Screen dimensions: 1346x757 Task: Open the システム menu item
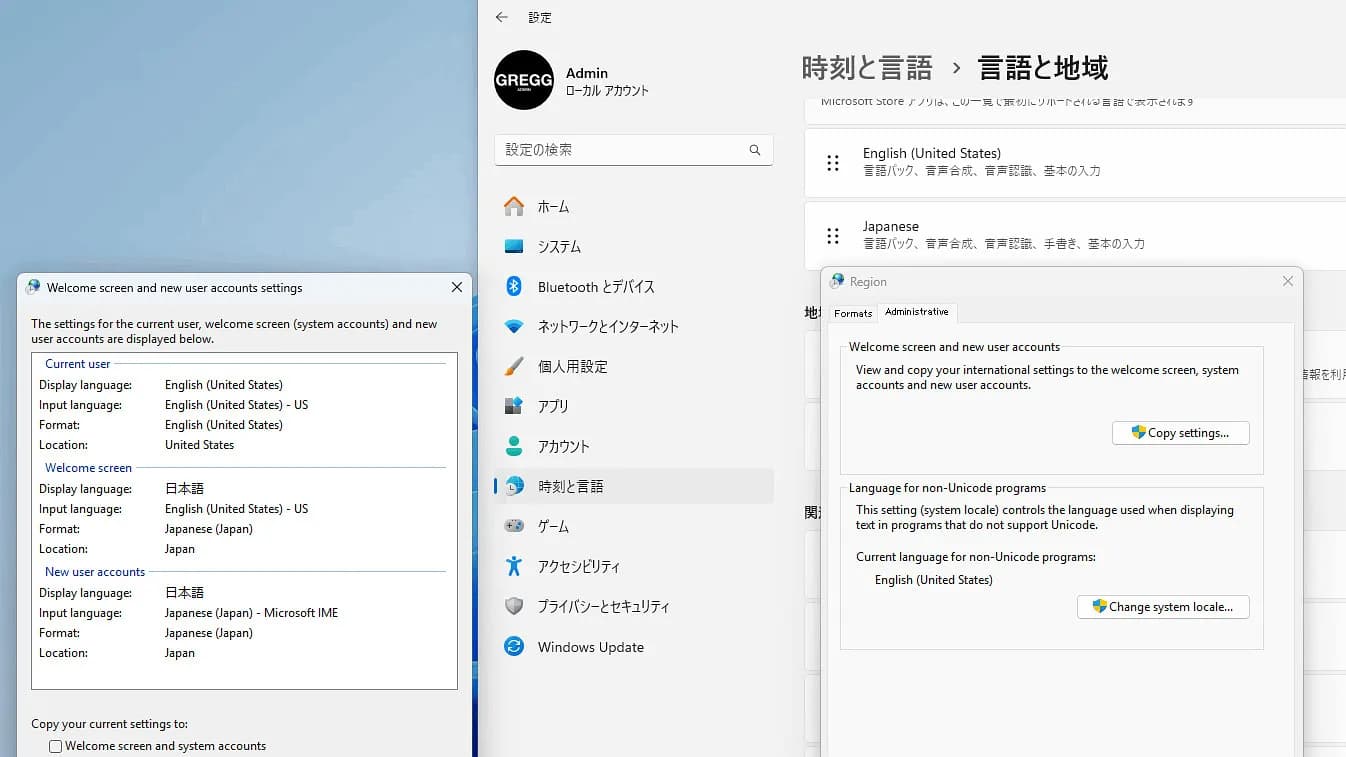pos(634,246)
